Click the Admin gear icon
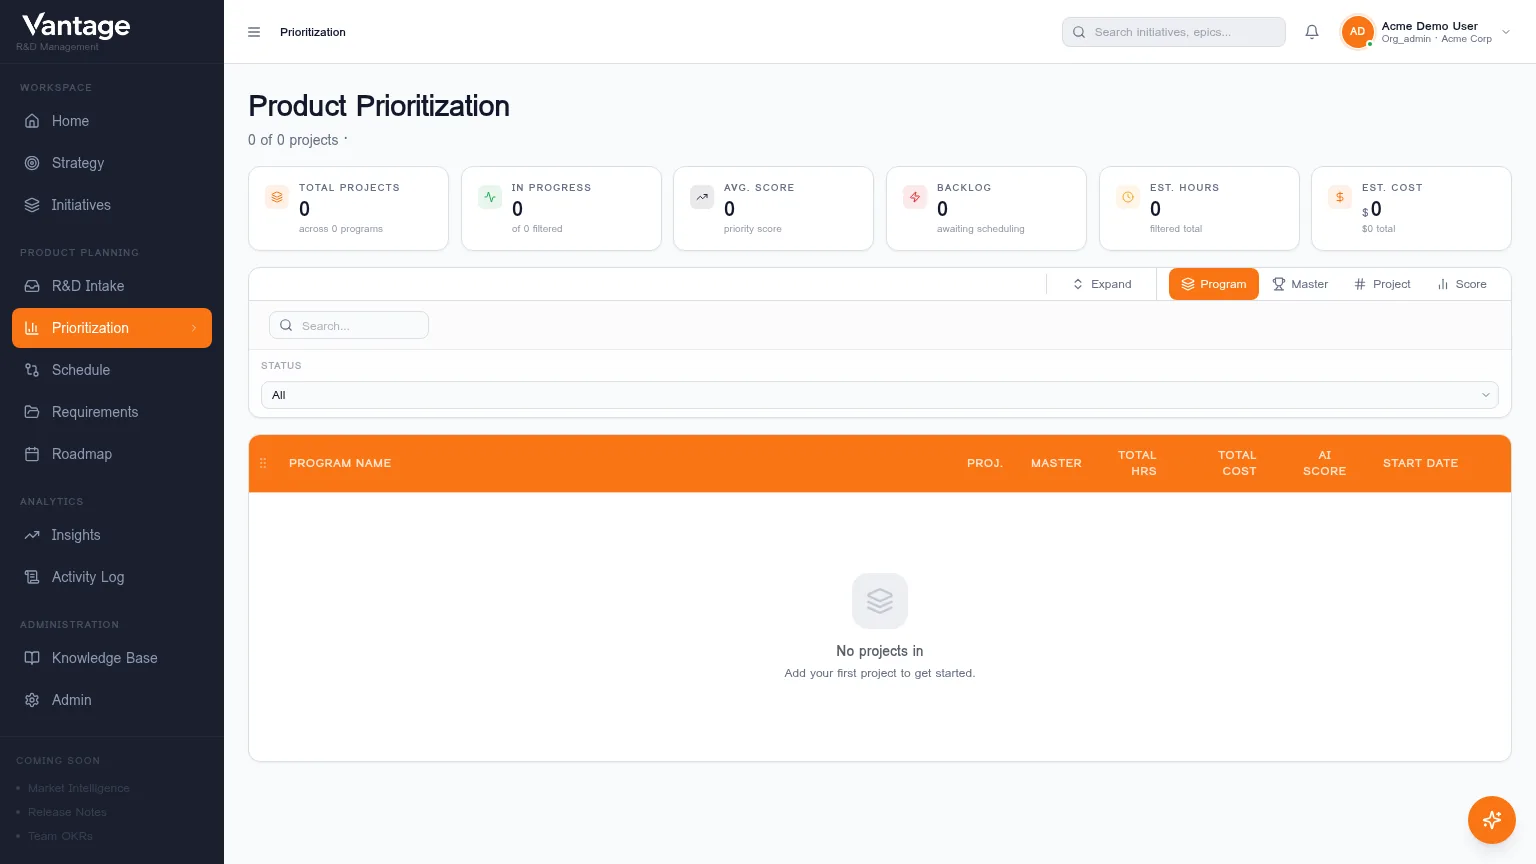This screenshot has width=1536, height=864. click(32, 700)
